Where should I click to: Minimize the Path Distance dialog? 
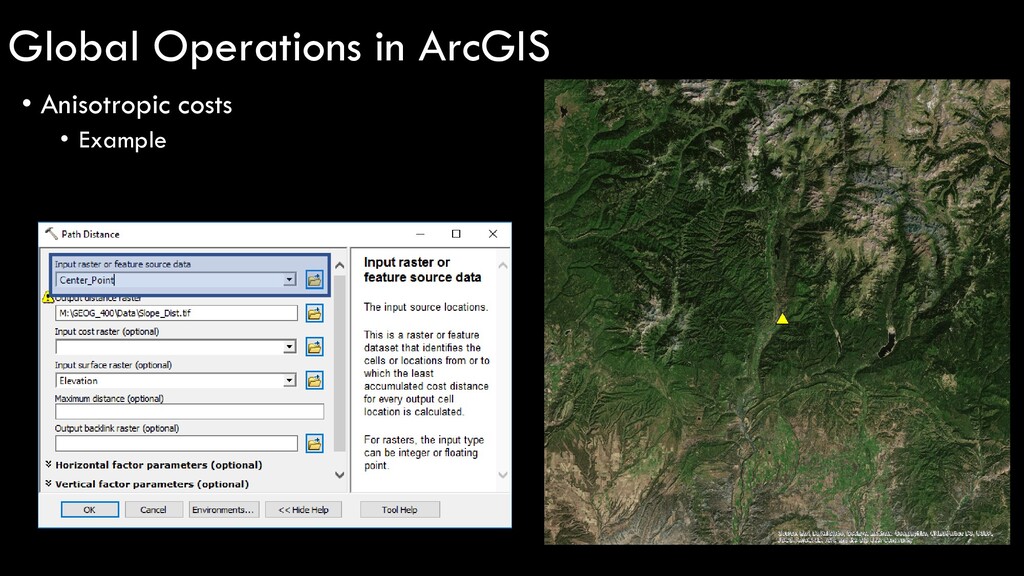coord(420,234)
